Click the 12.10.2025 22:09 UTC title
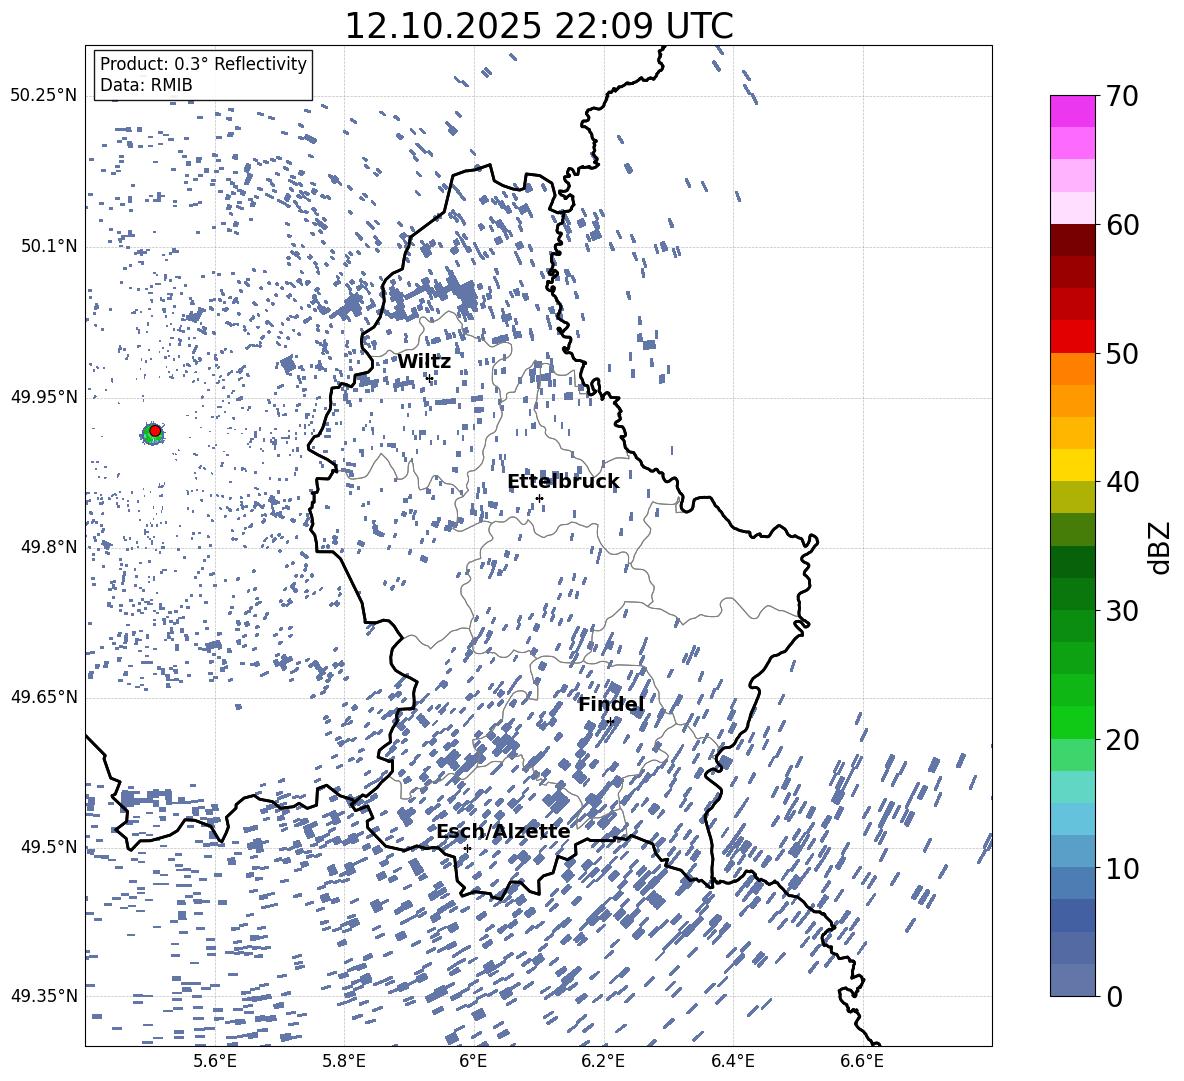1184x1081 pixels. pyautogui.click(x=538, y=26)
